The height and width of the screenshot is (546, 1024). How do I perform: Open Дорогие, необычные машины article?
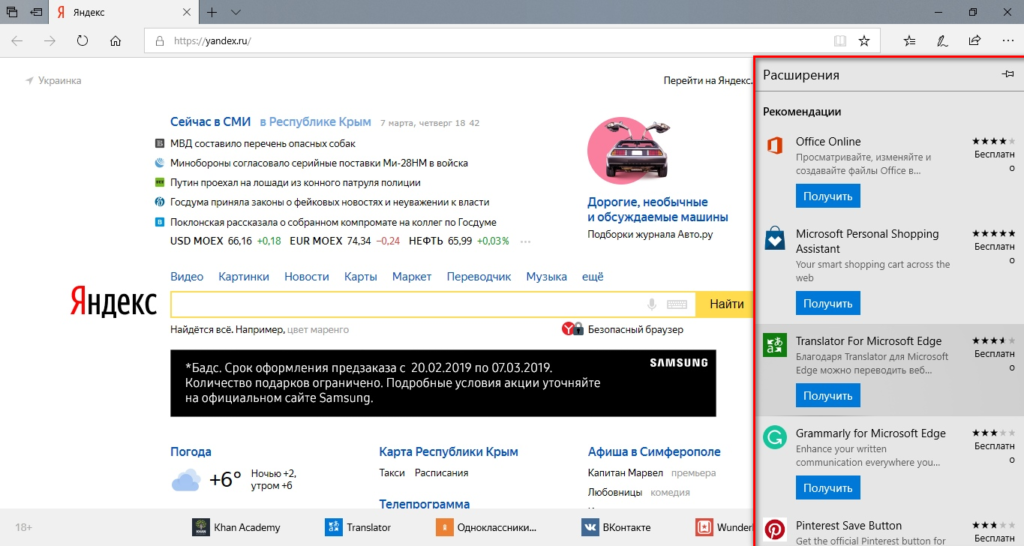point(657,209)
